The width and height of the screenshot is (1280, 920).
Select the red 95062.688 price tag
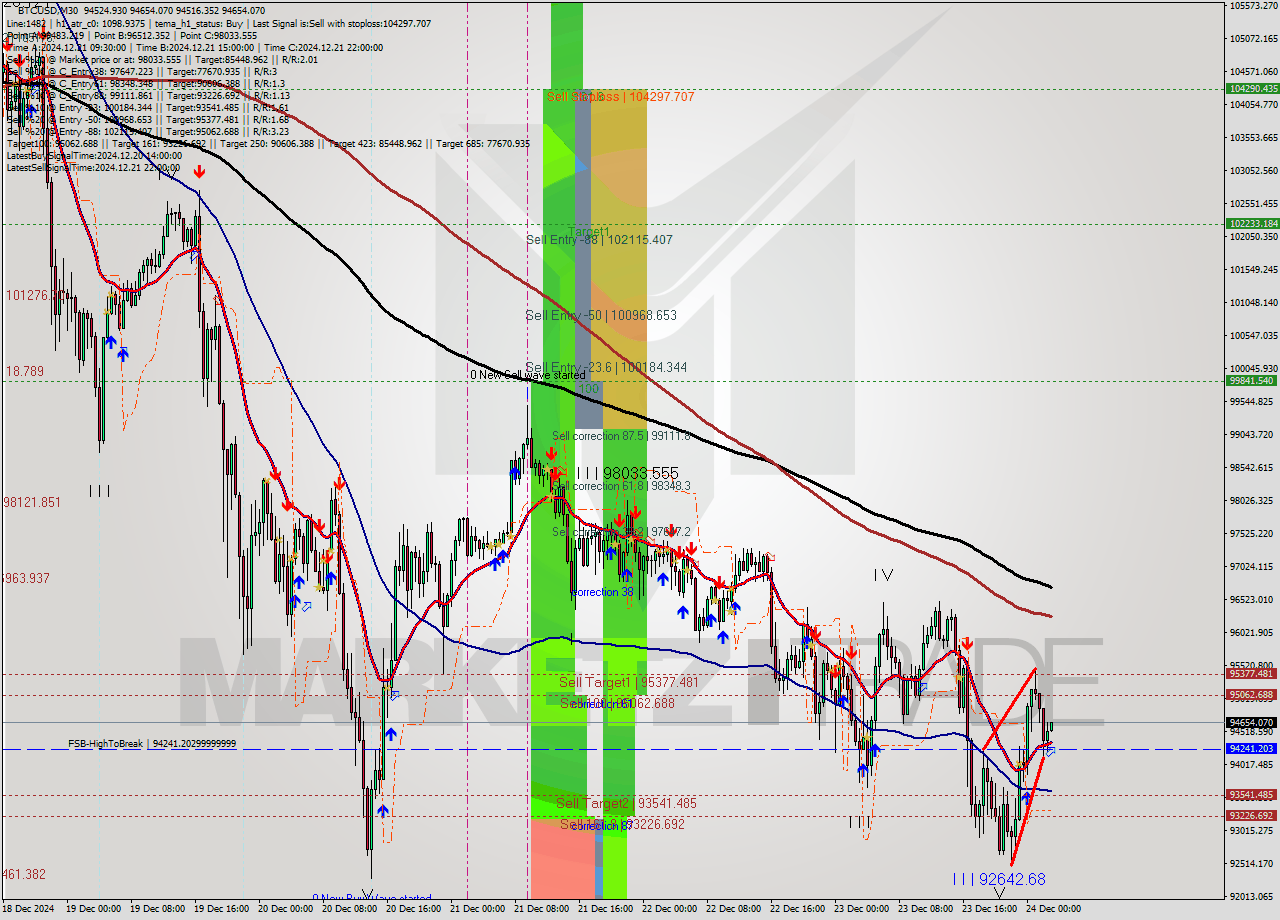click(x=1251, y=695)
